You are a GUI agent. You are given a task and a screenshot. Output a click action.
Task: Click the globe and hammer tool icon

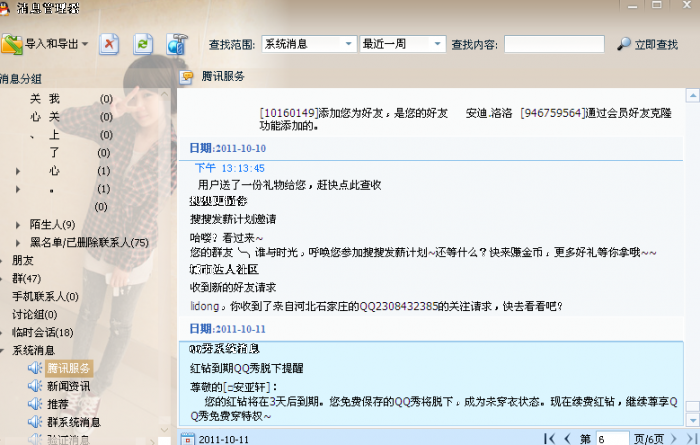click(177, 44)
